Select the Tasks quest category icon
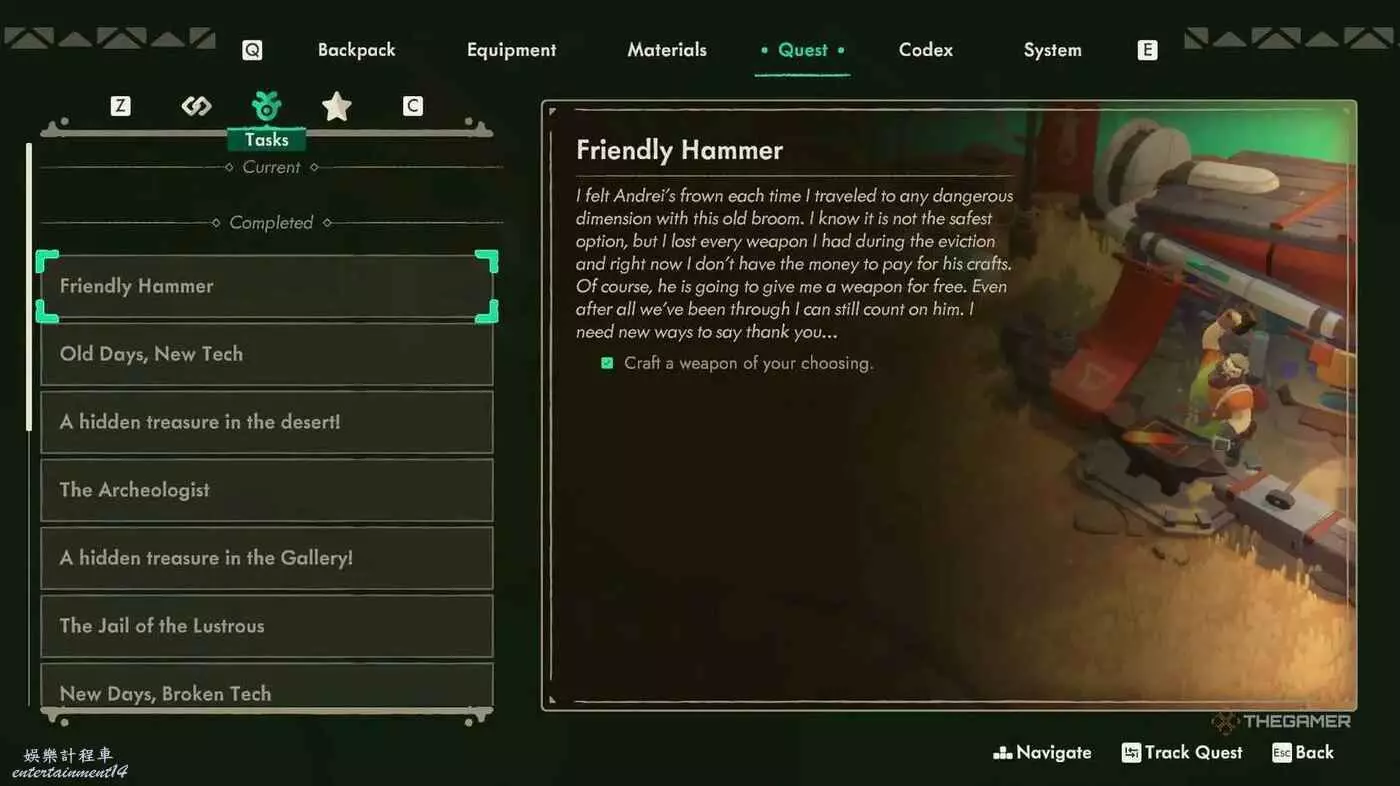Image resolution: width=1400 pixels, height=786 pixels. [x=267, y=106]
